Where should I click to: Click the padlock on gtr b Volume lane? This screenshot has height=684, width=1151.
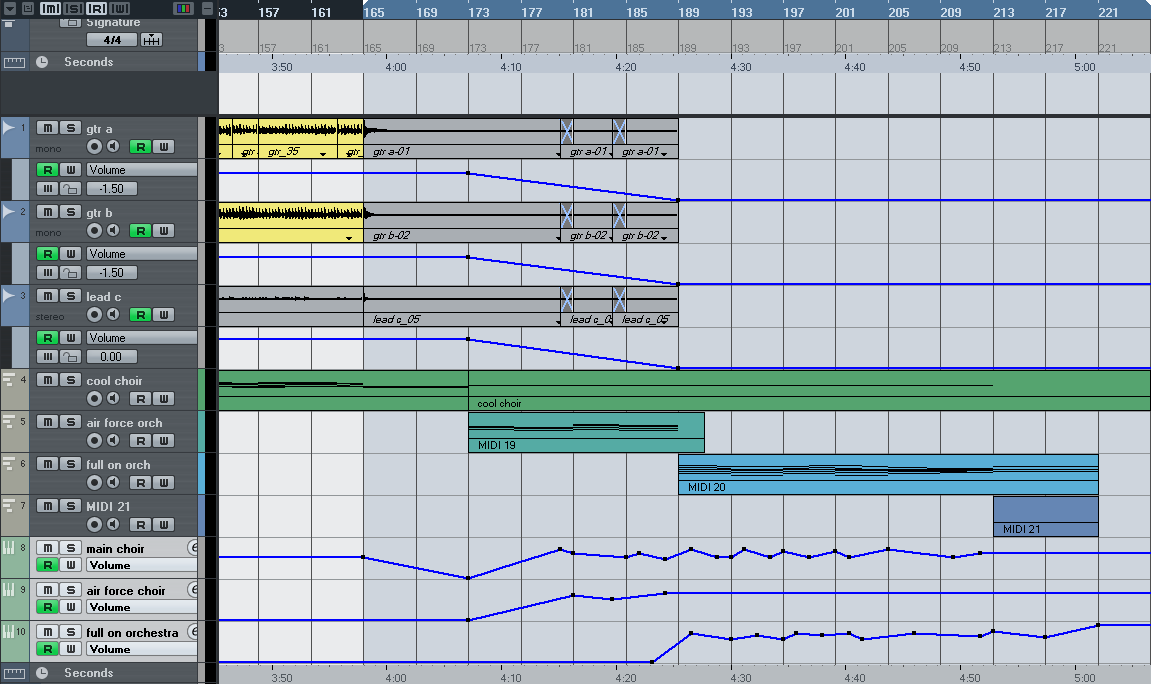pyautogui.click(x=70, y=273)
